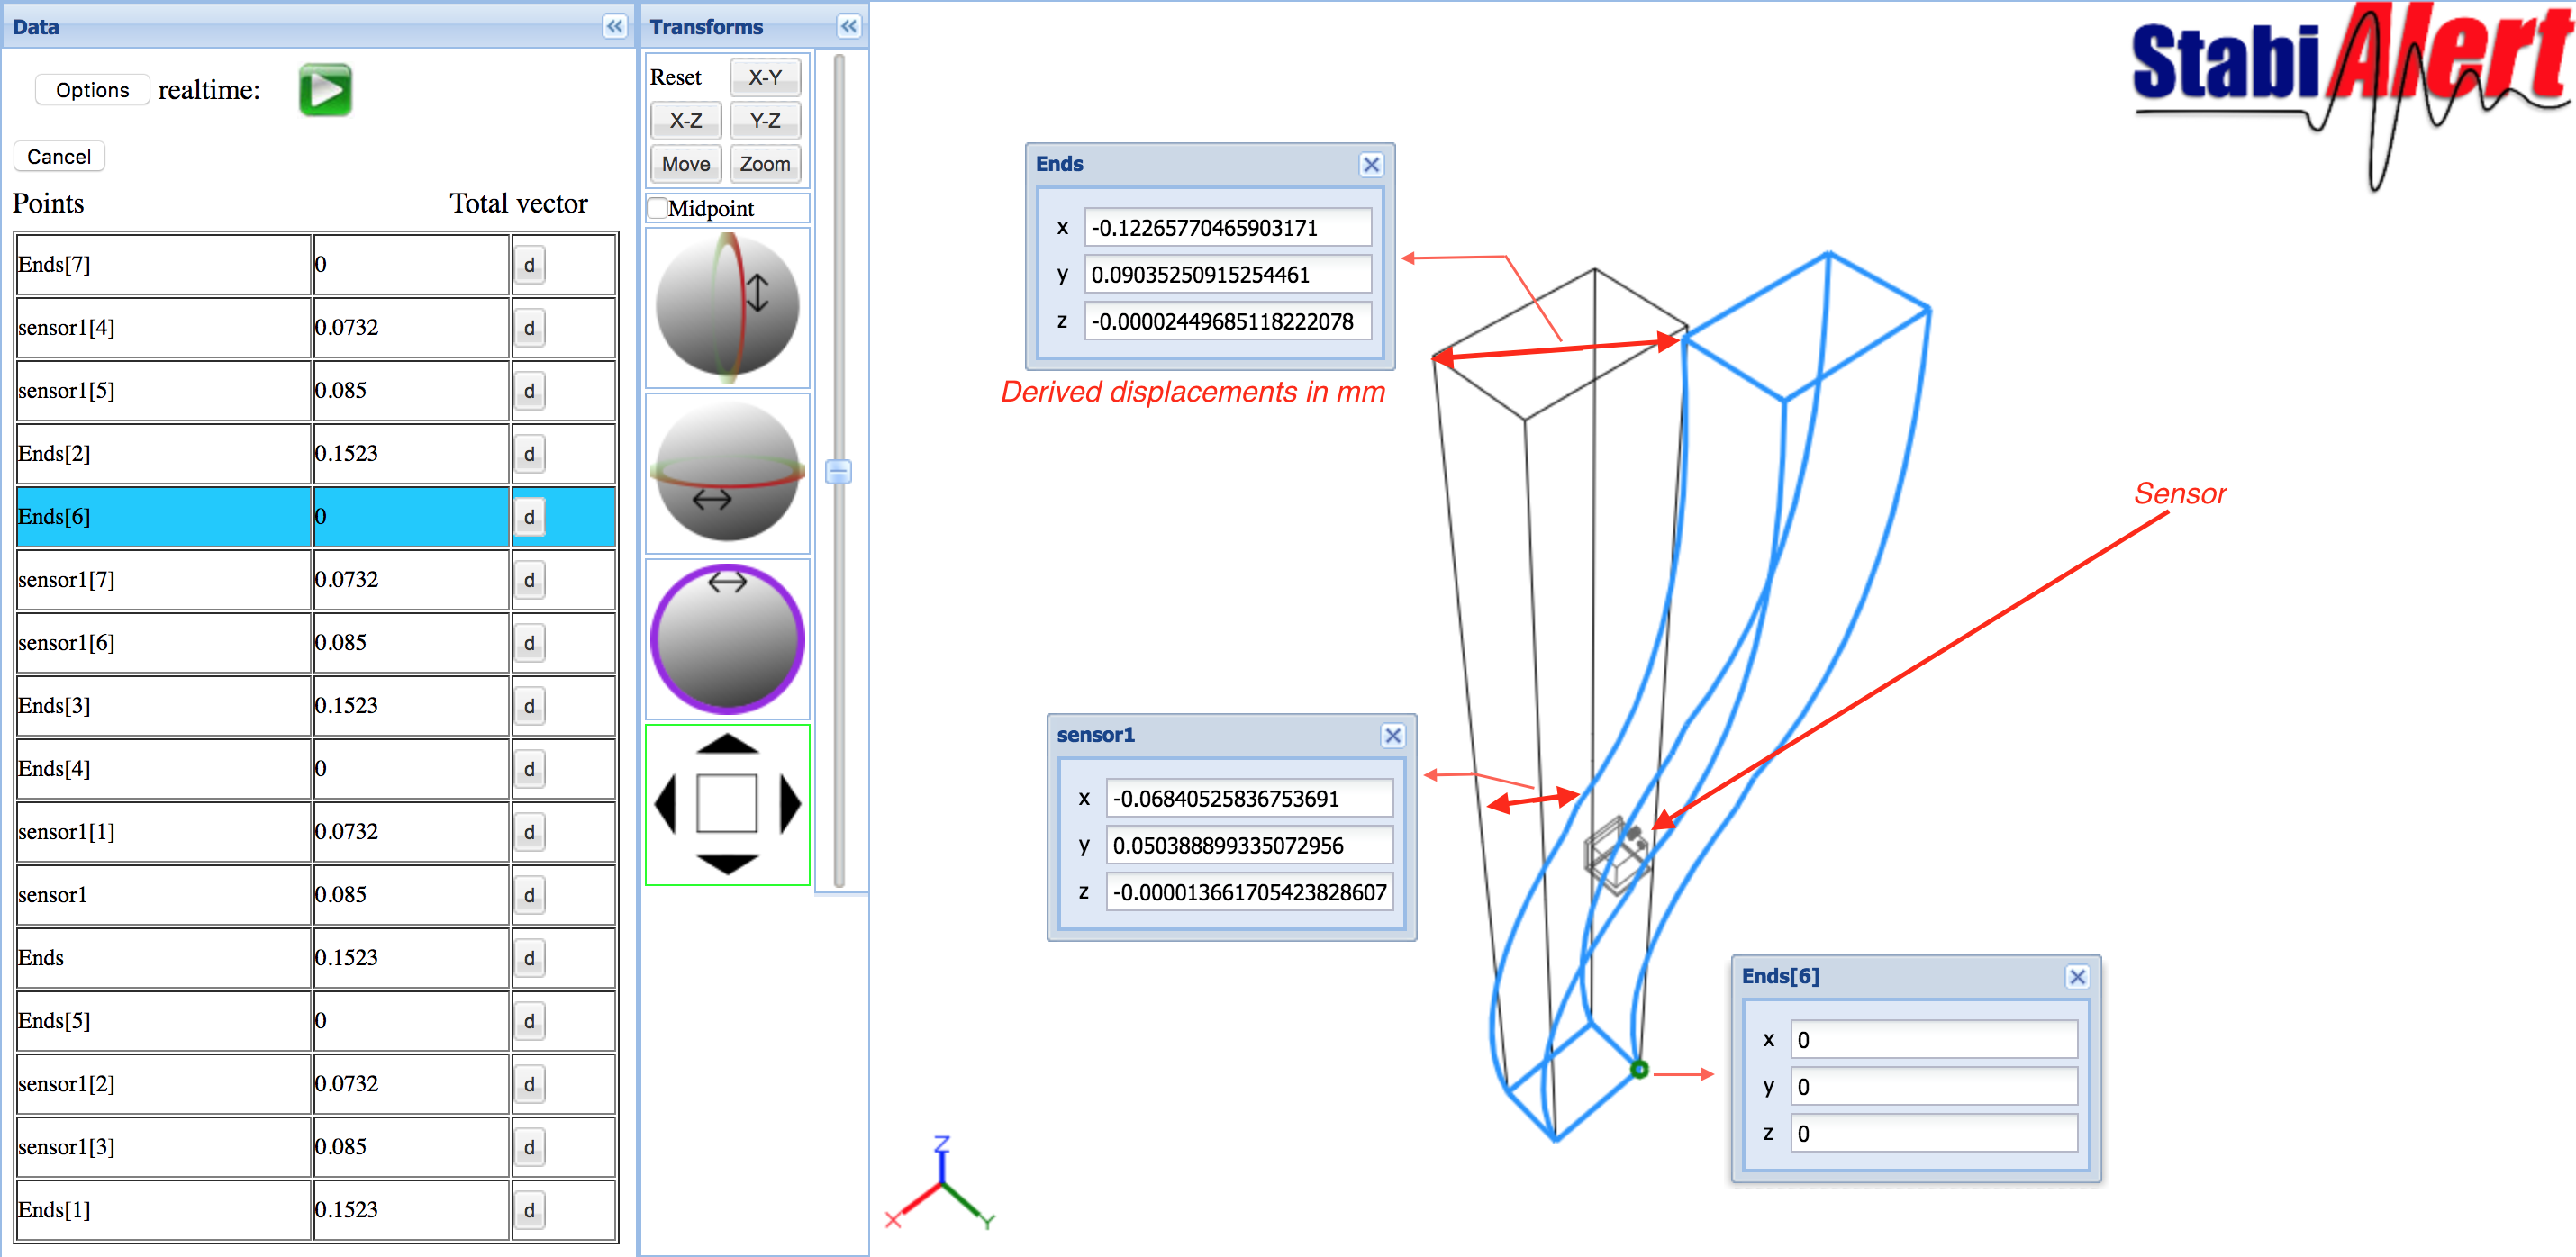
Task: Select the highlighted Ends[6] point row
Action: coord(316,517)
